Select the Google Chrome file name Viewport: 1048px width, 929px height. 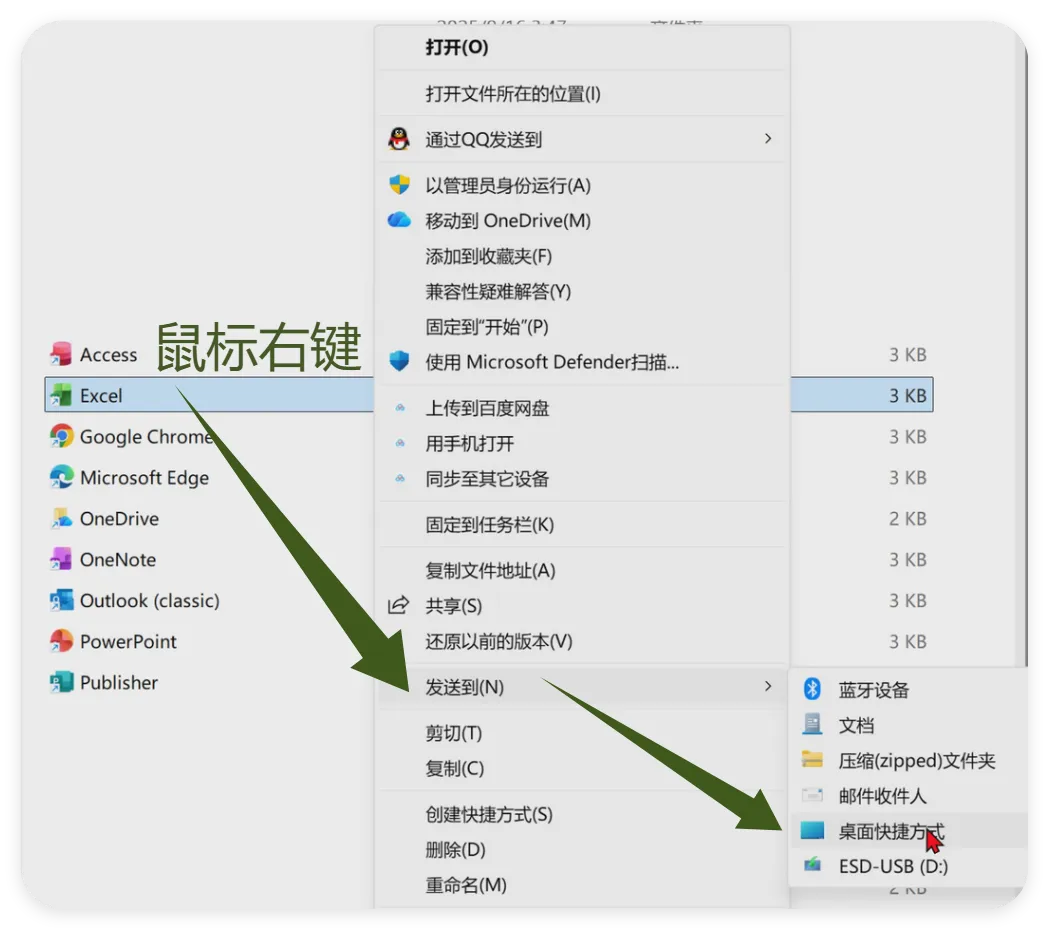[146, 436]
